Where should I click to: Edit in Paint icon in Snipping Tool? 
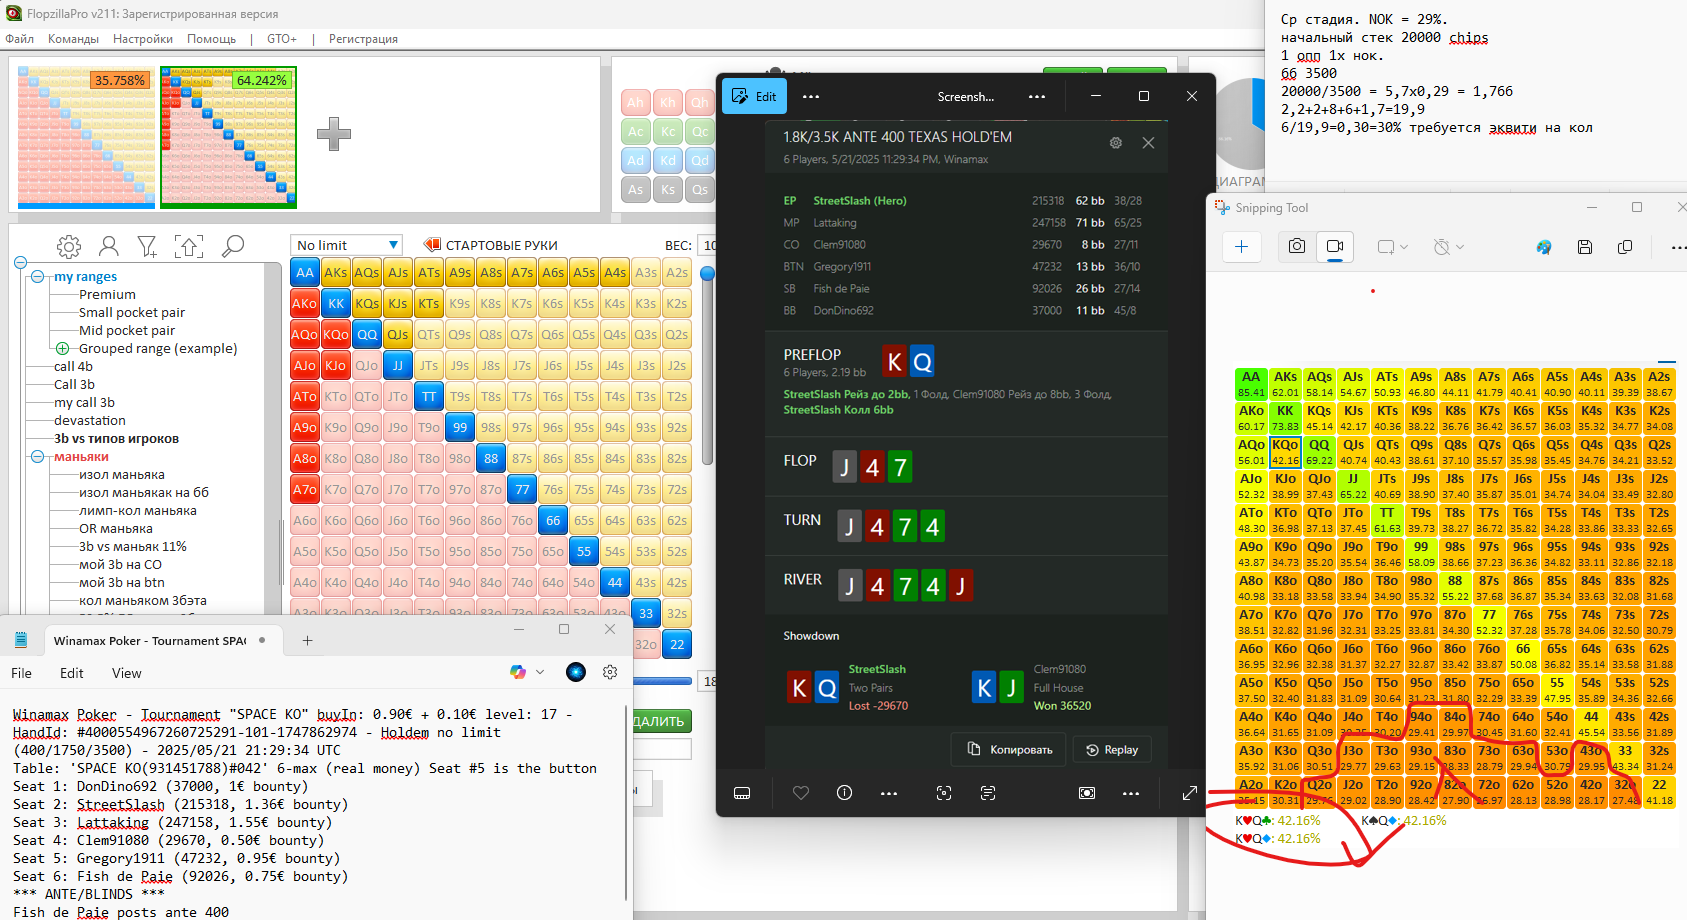point(1544,247)
